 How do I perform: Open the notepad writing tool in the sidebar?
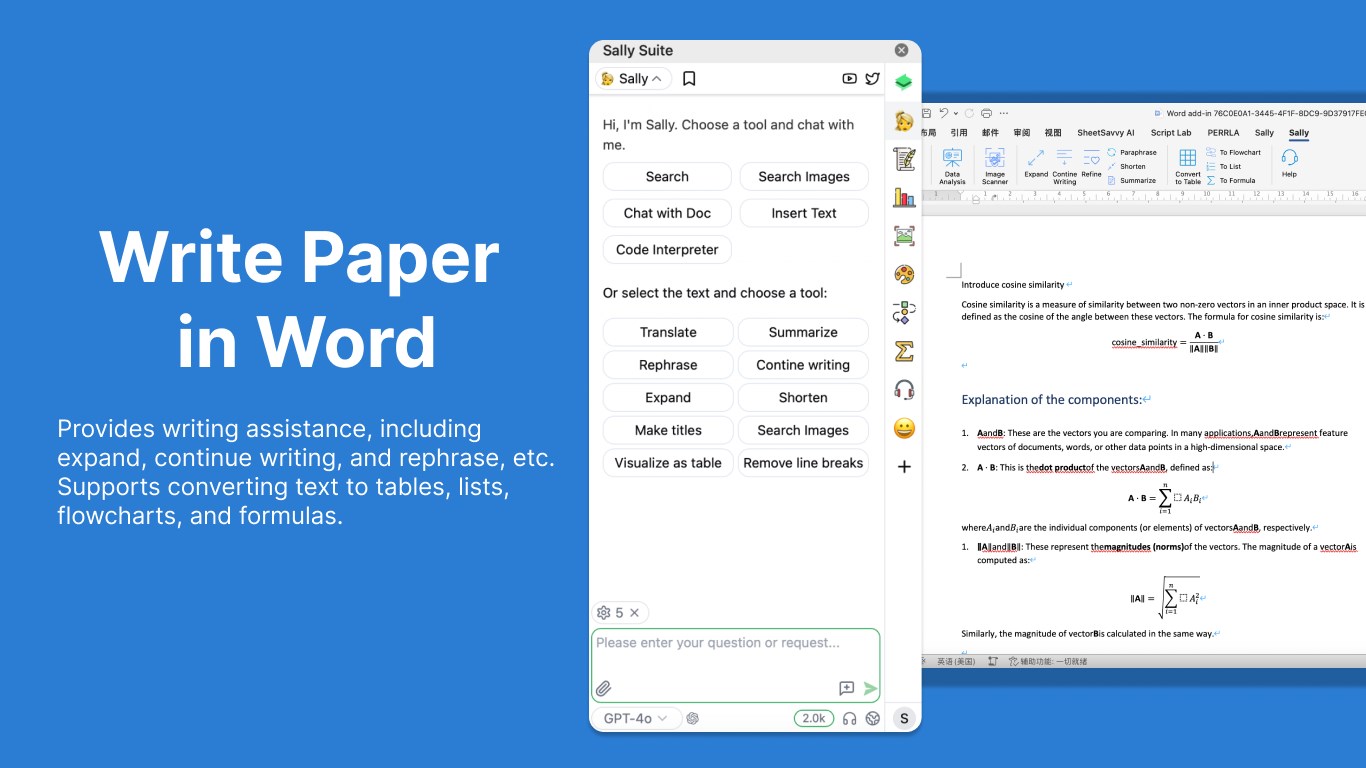904,159
